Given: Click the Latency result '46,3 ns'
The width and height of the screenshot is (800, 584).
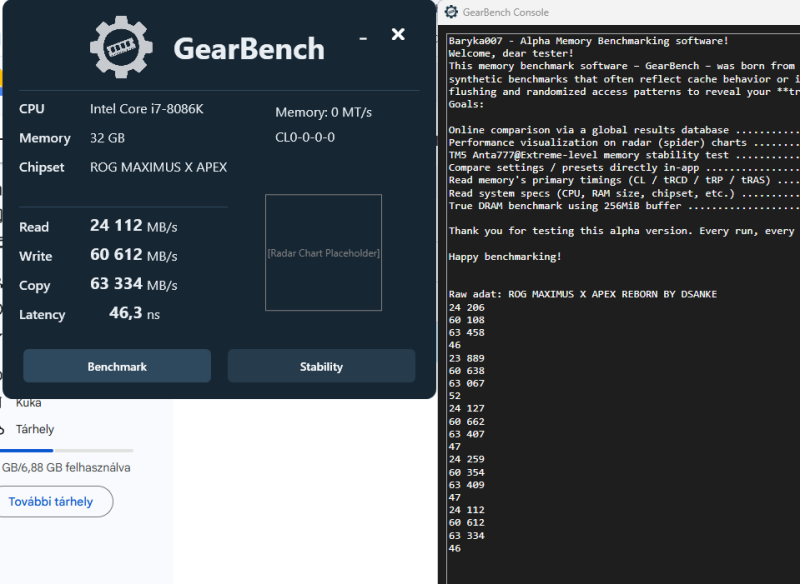Looking at the screenshot, I should [134, 313].
